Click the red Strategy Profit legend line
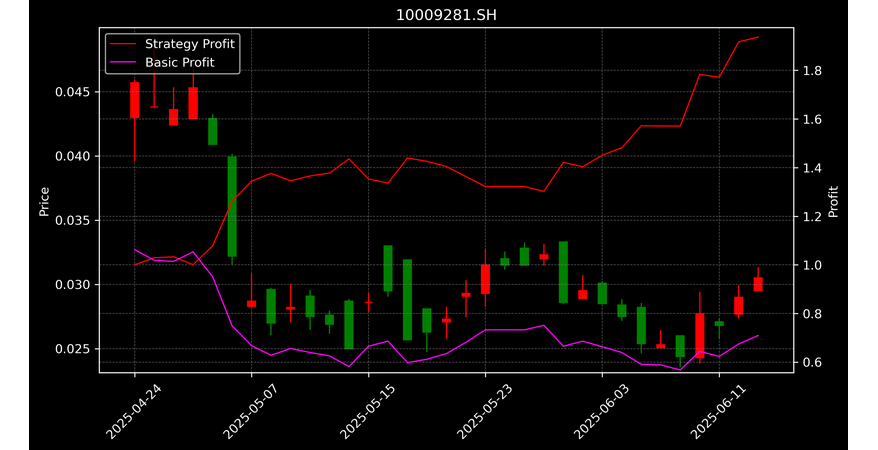The image size is (878, 450). point(123,44)
